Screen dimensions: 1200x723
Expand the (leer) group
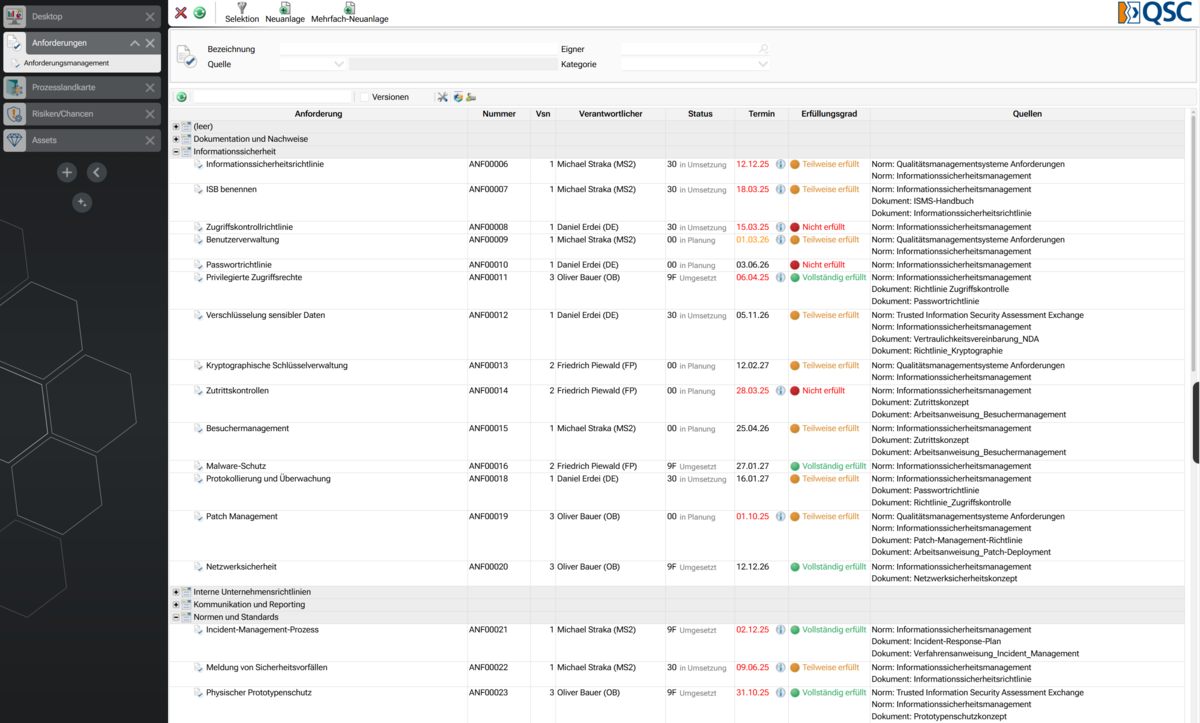click(x=176, y=126)
